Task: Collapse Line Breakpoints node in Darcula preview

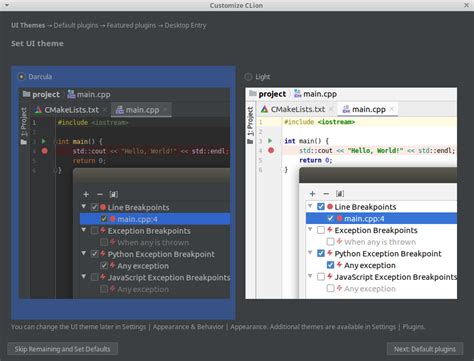Action: point(84,207)
